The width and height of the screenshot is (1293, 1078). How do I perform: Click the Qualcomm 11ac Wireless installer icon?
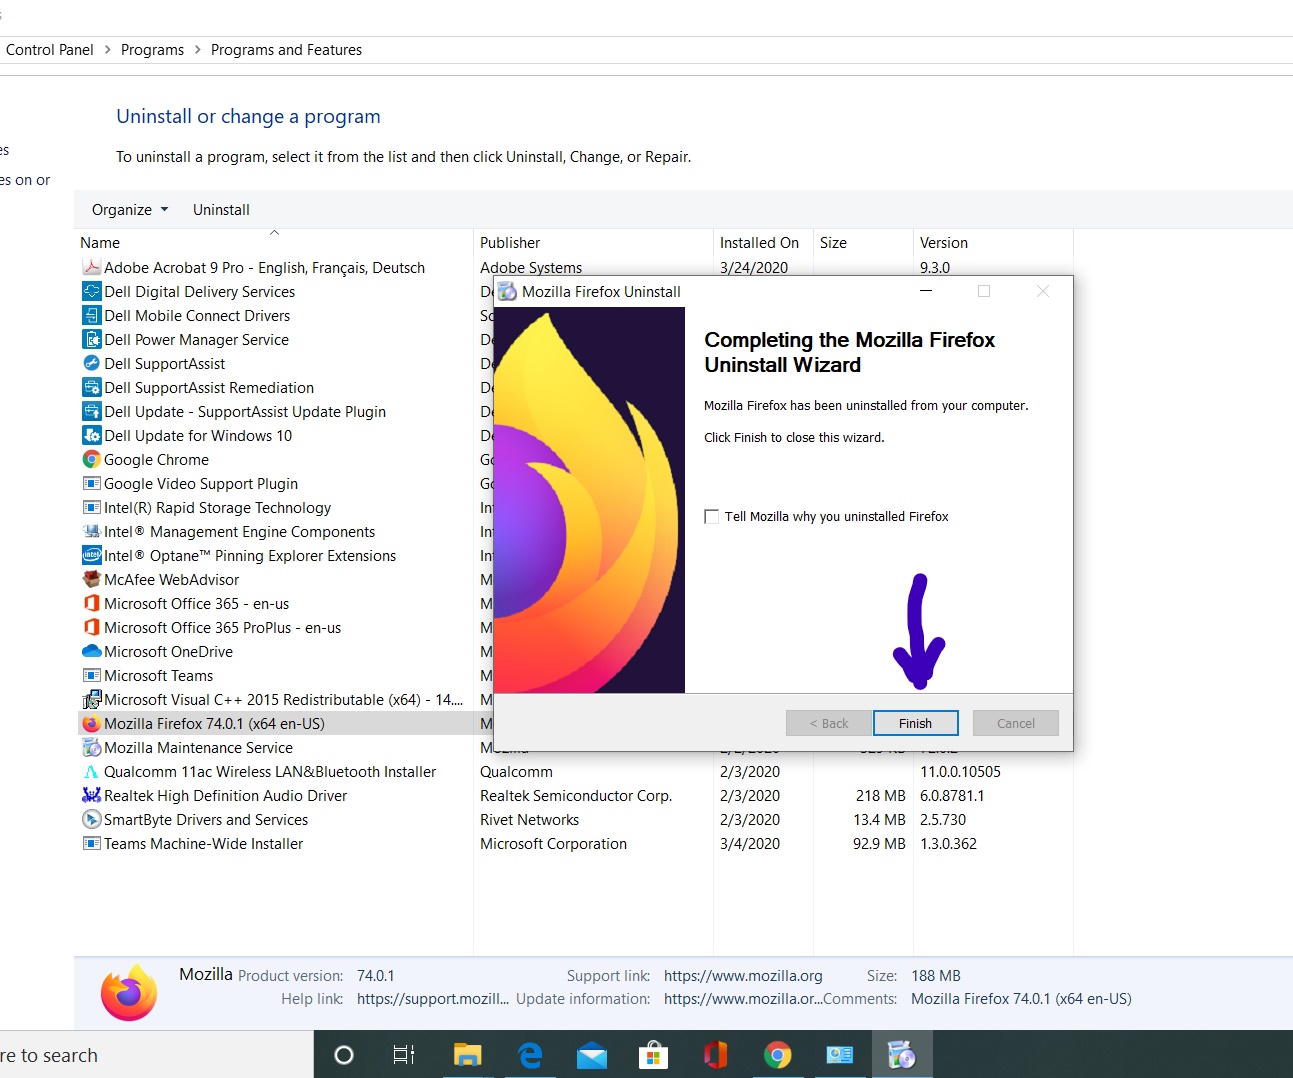point(91,771)
